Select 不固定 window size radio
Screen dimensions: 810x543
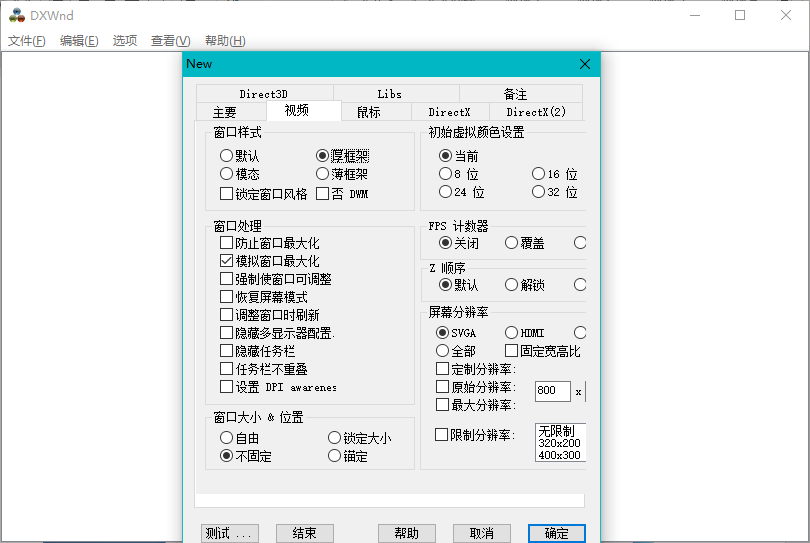[226, 456]
